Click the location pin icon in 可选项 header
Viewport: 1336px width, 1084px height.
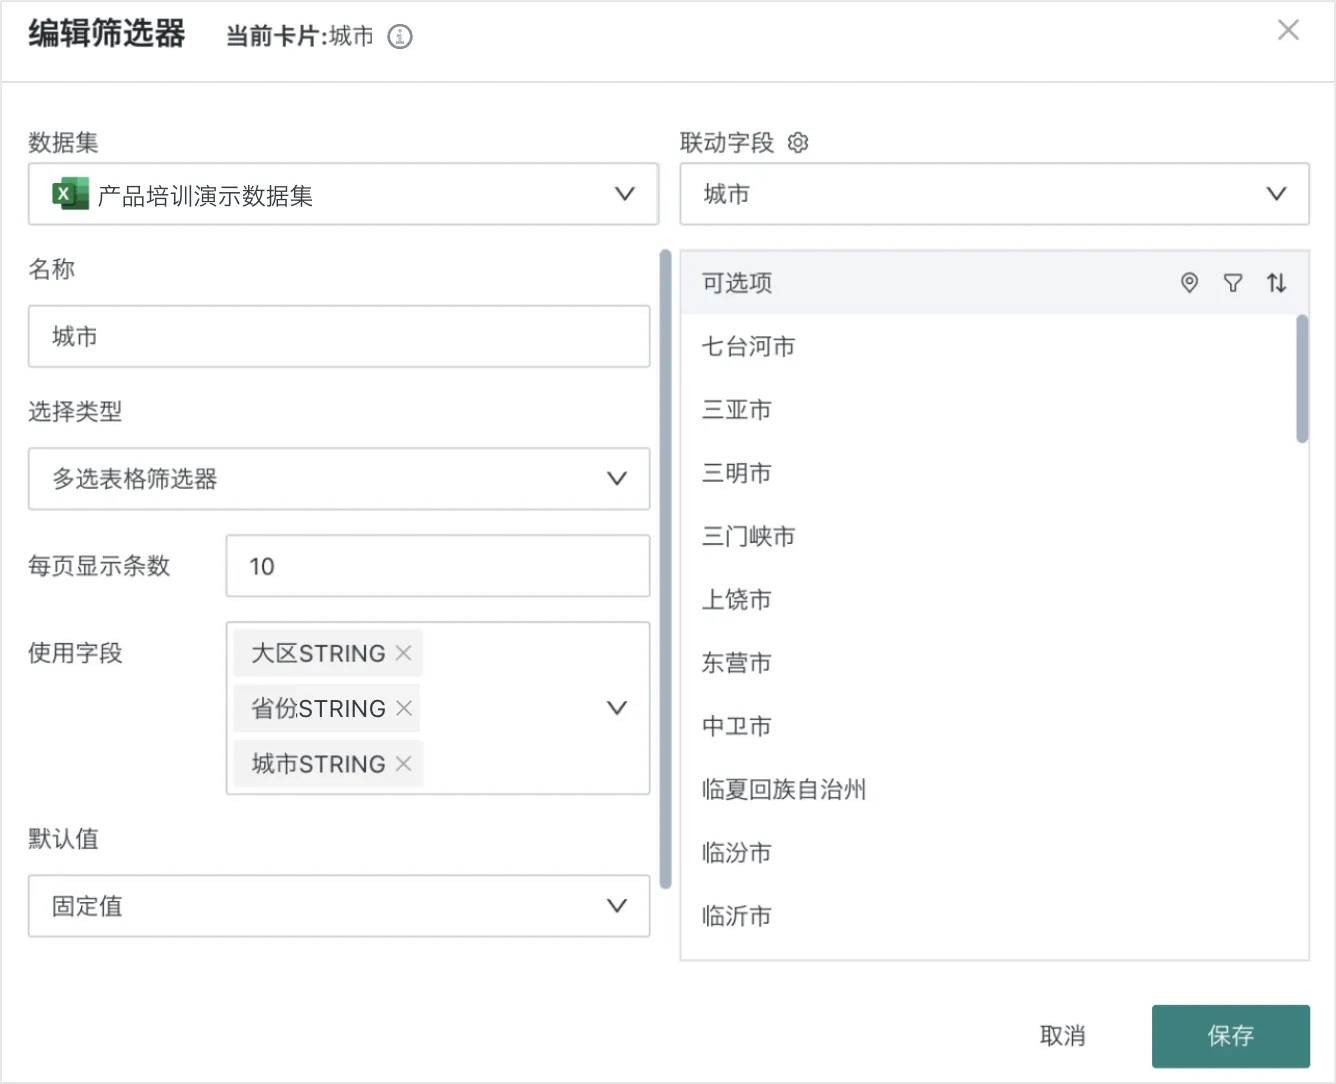pyautogui.click(x=1189, y=283)
